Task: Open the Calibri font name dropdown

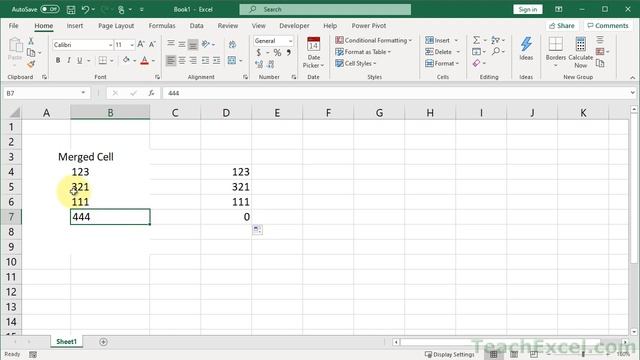Action: (x=110, y=45)
